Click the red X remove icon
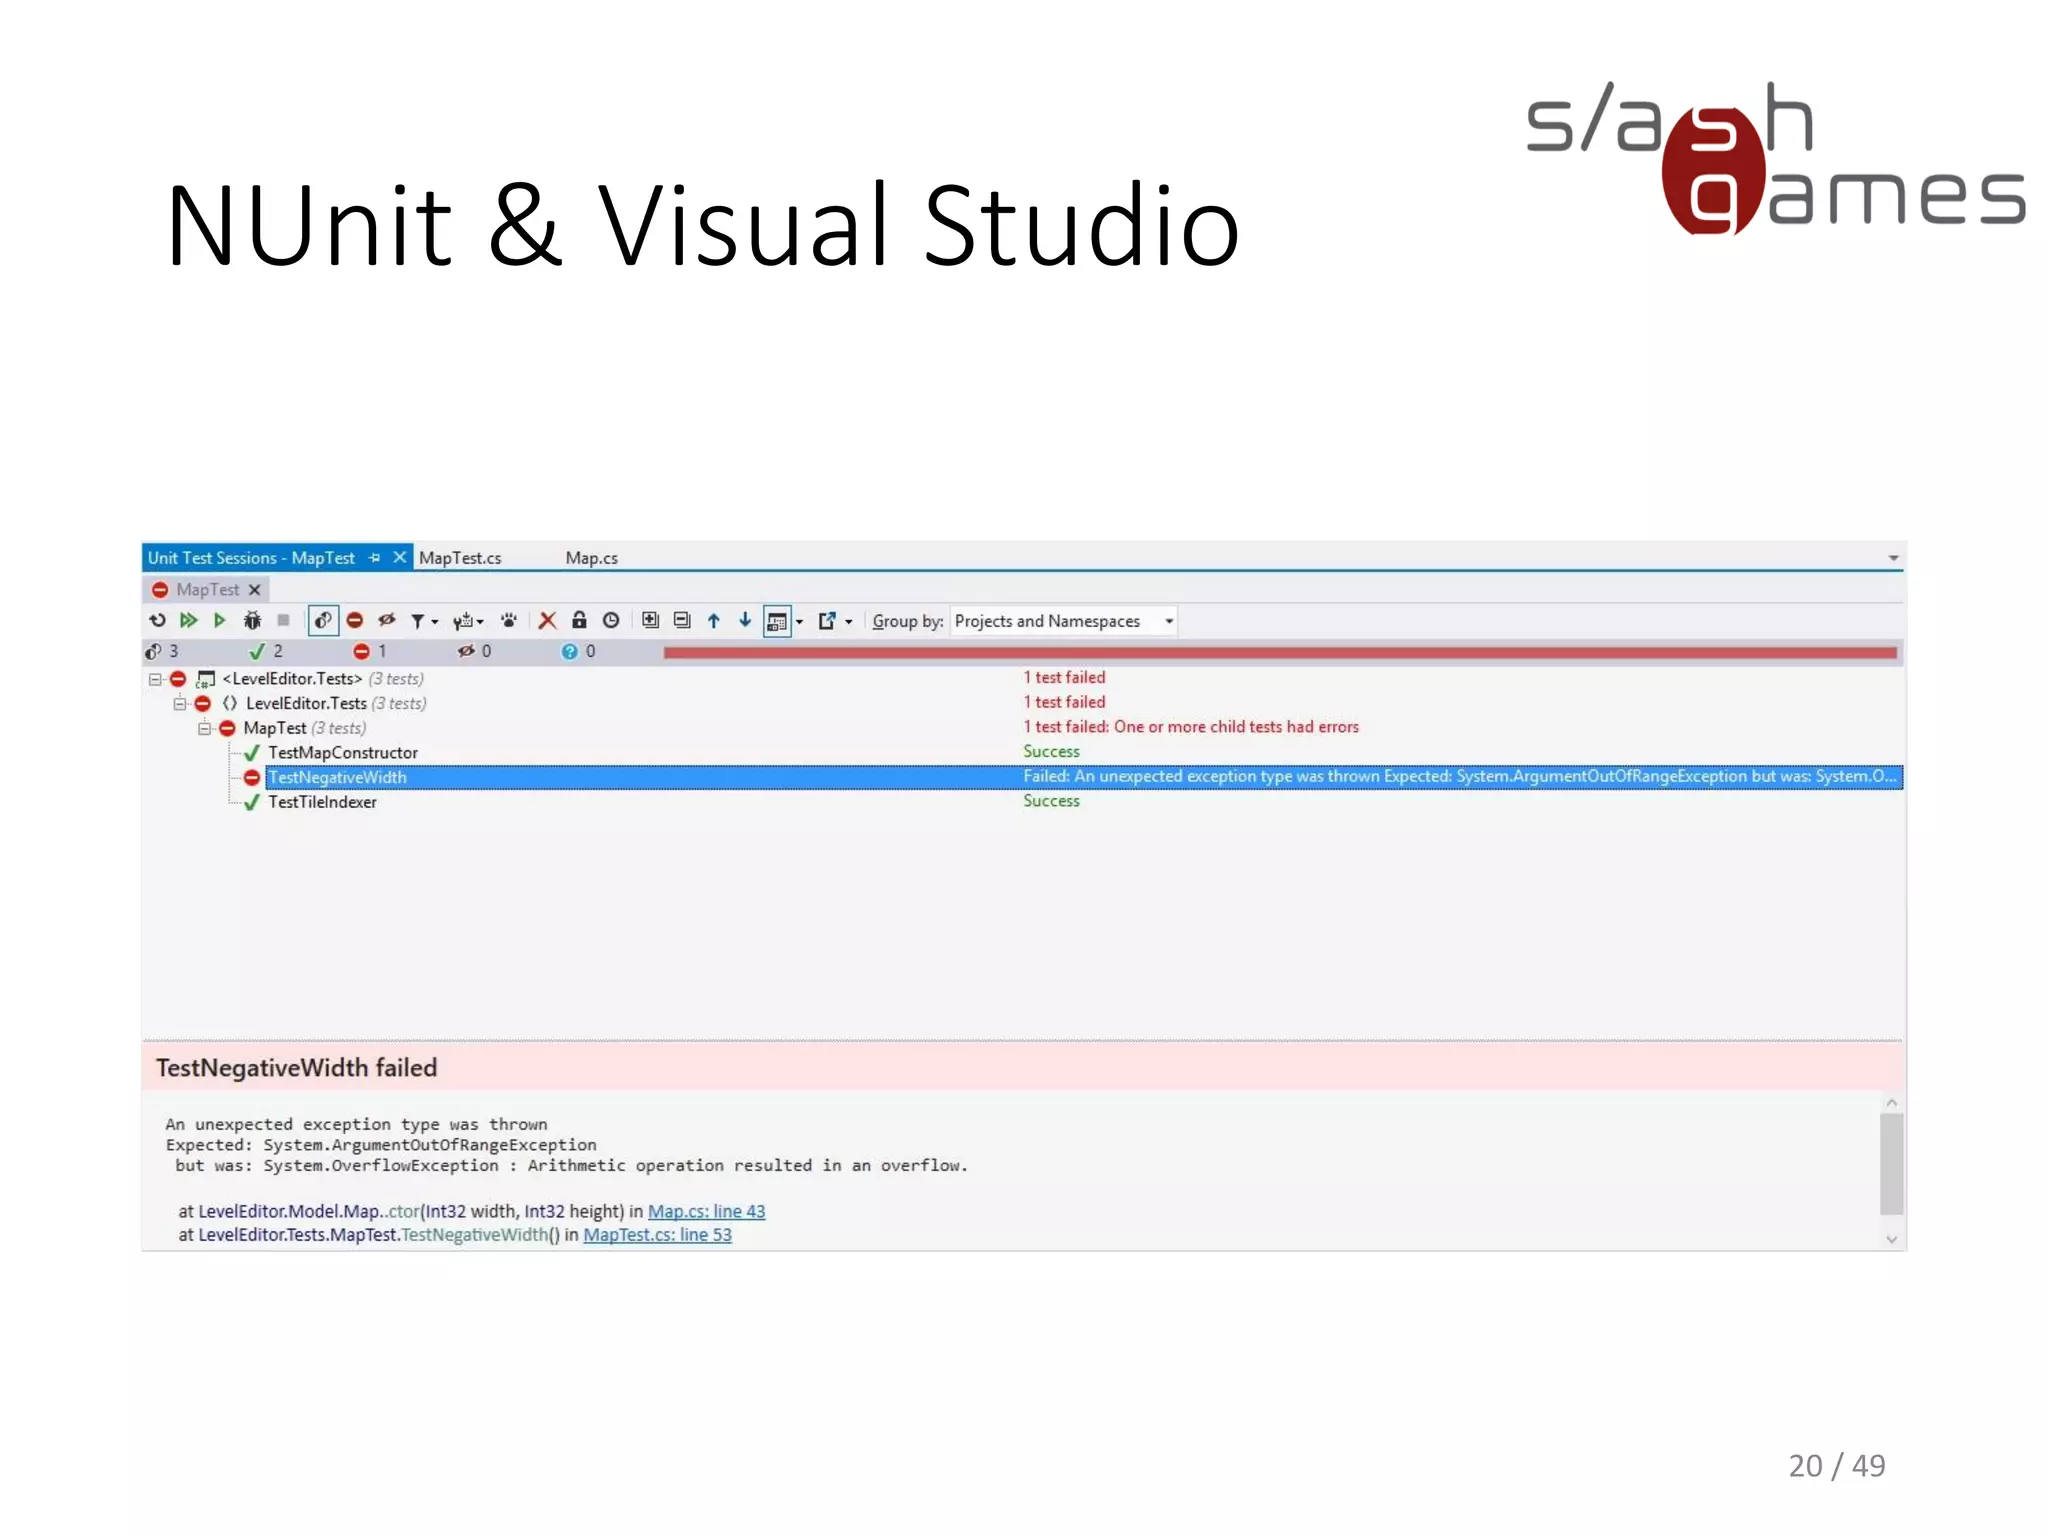This screenshot has height=1536, width=2048. coord(547,621)
